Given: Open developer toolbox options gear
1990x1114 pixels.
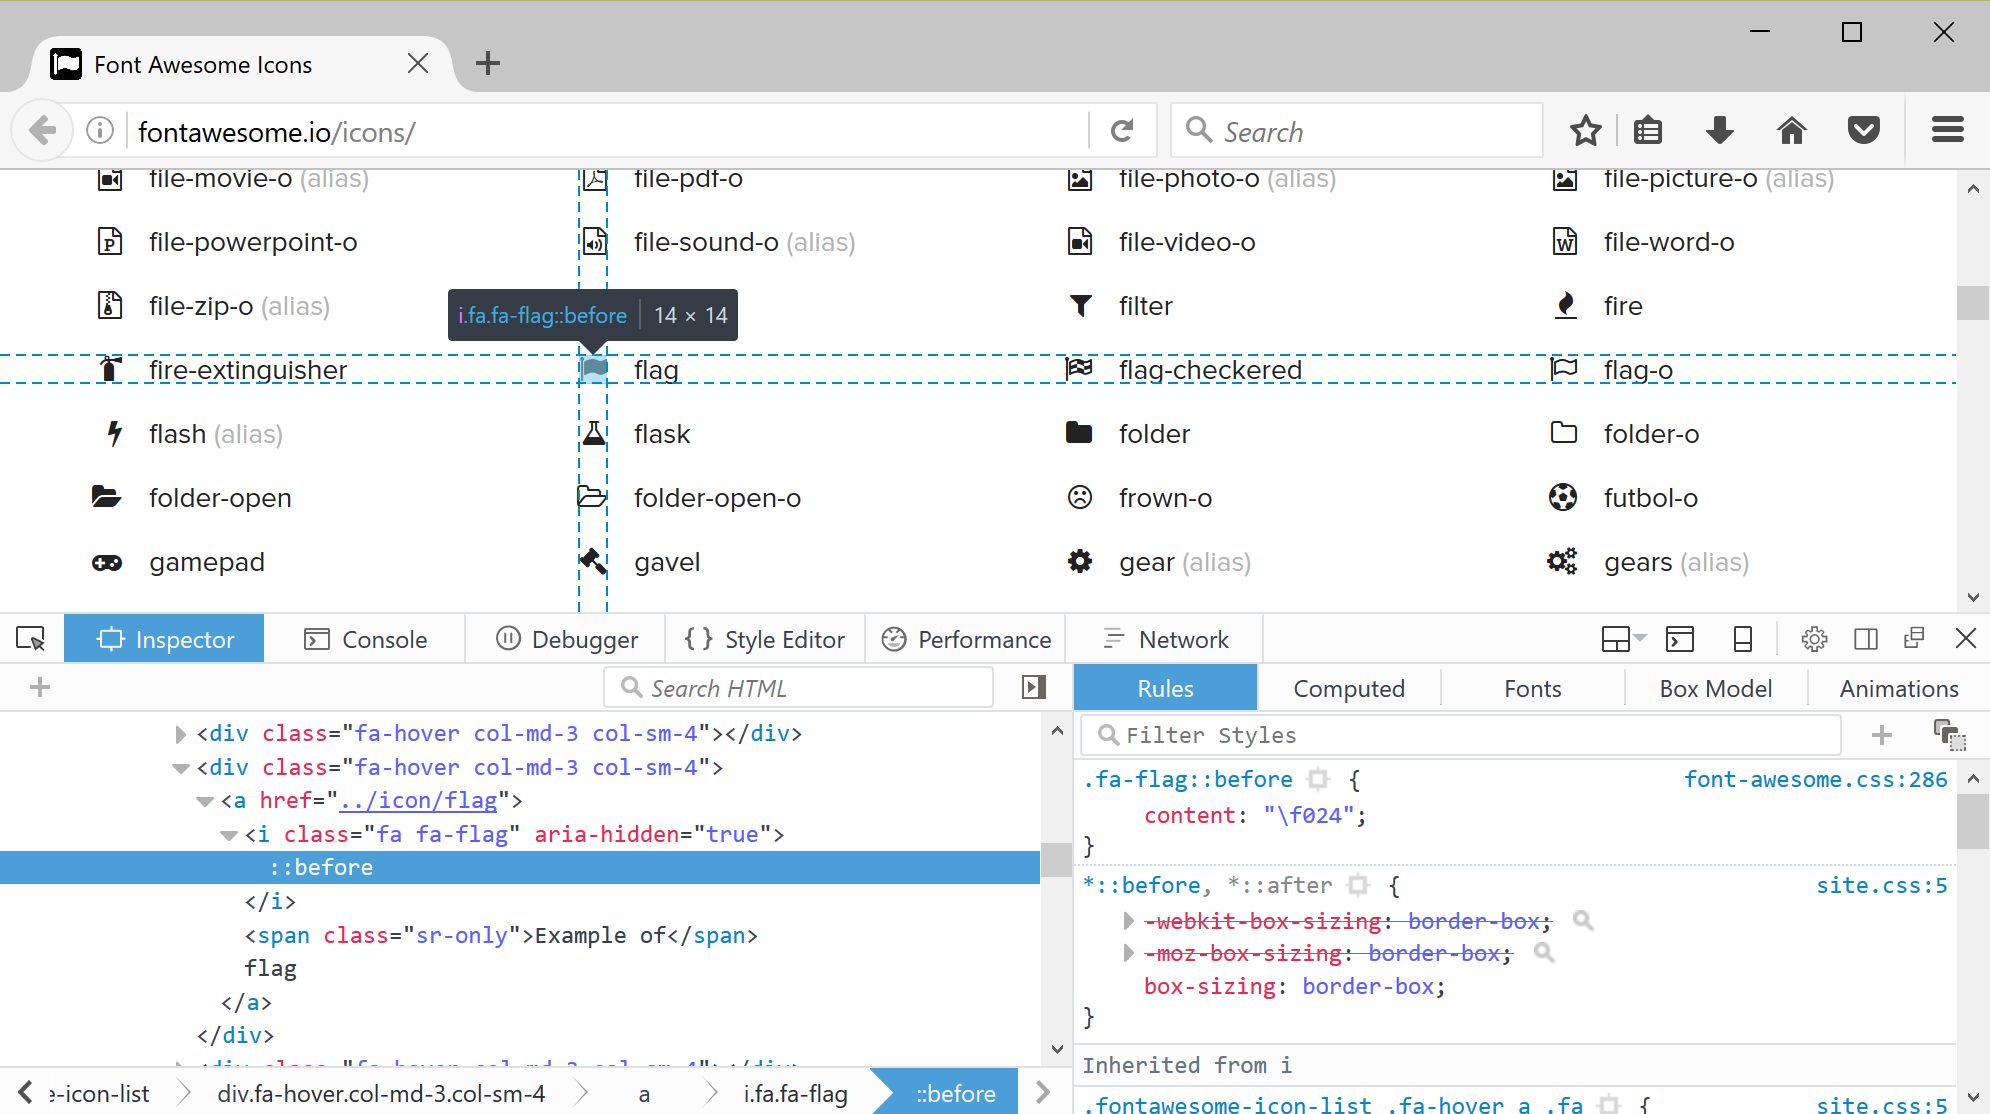Looking at the screenshot, I should 1814,639.
